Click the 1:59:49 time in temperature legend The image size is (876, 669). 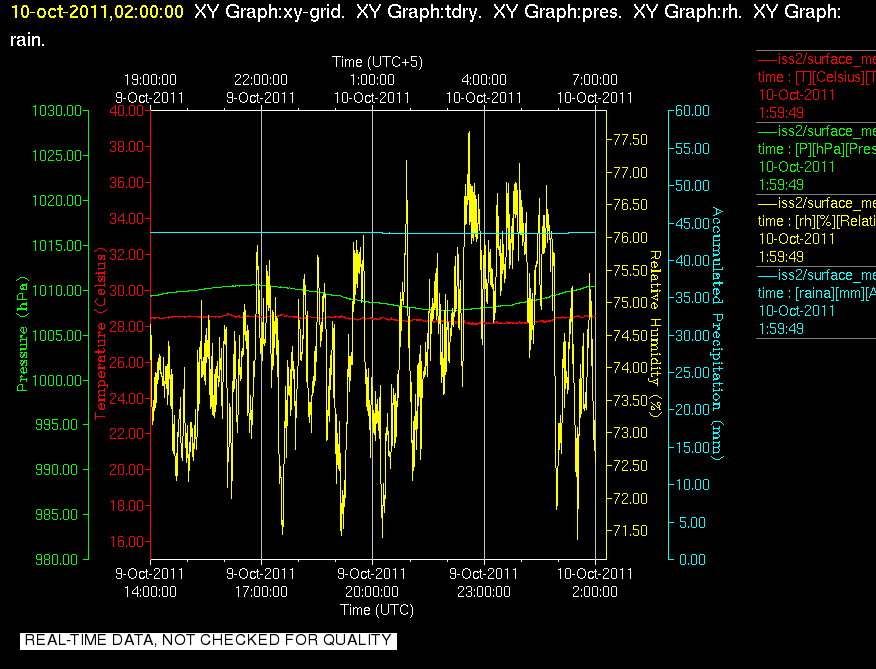click(781, 113)
